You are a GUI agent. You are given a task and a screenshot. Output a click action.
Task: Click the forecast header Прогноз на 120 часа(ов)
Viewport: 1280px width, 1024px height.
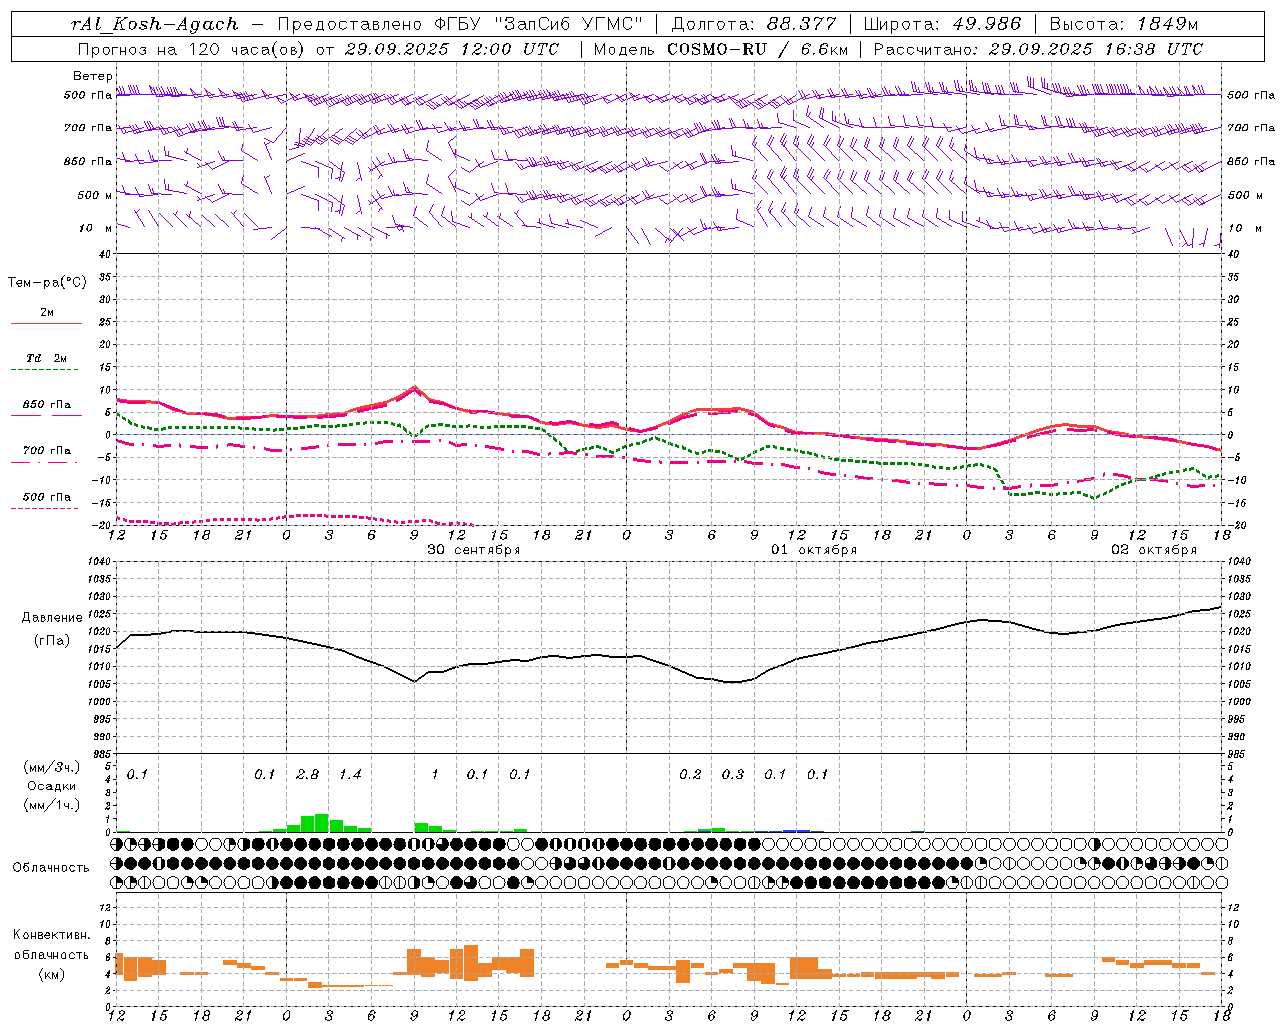(x=193, y=49)
